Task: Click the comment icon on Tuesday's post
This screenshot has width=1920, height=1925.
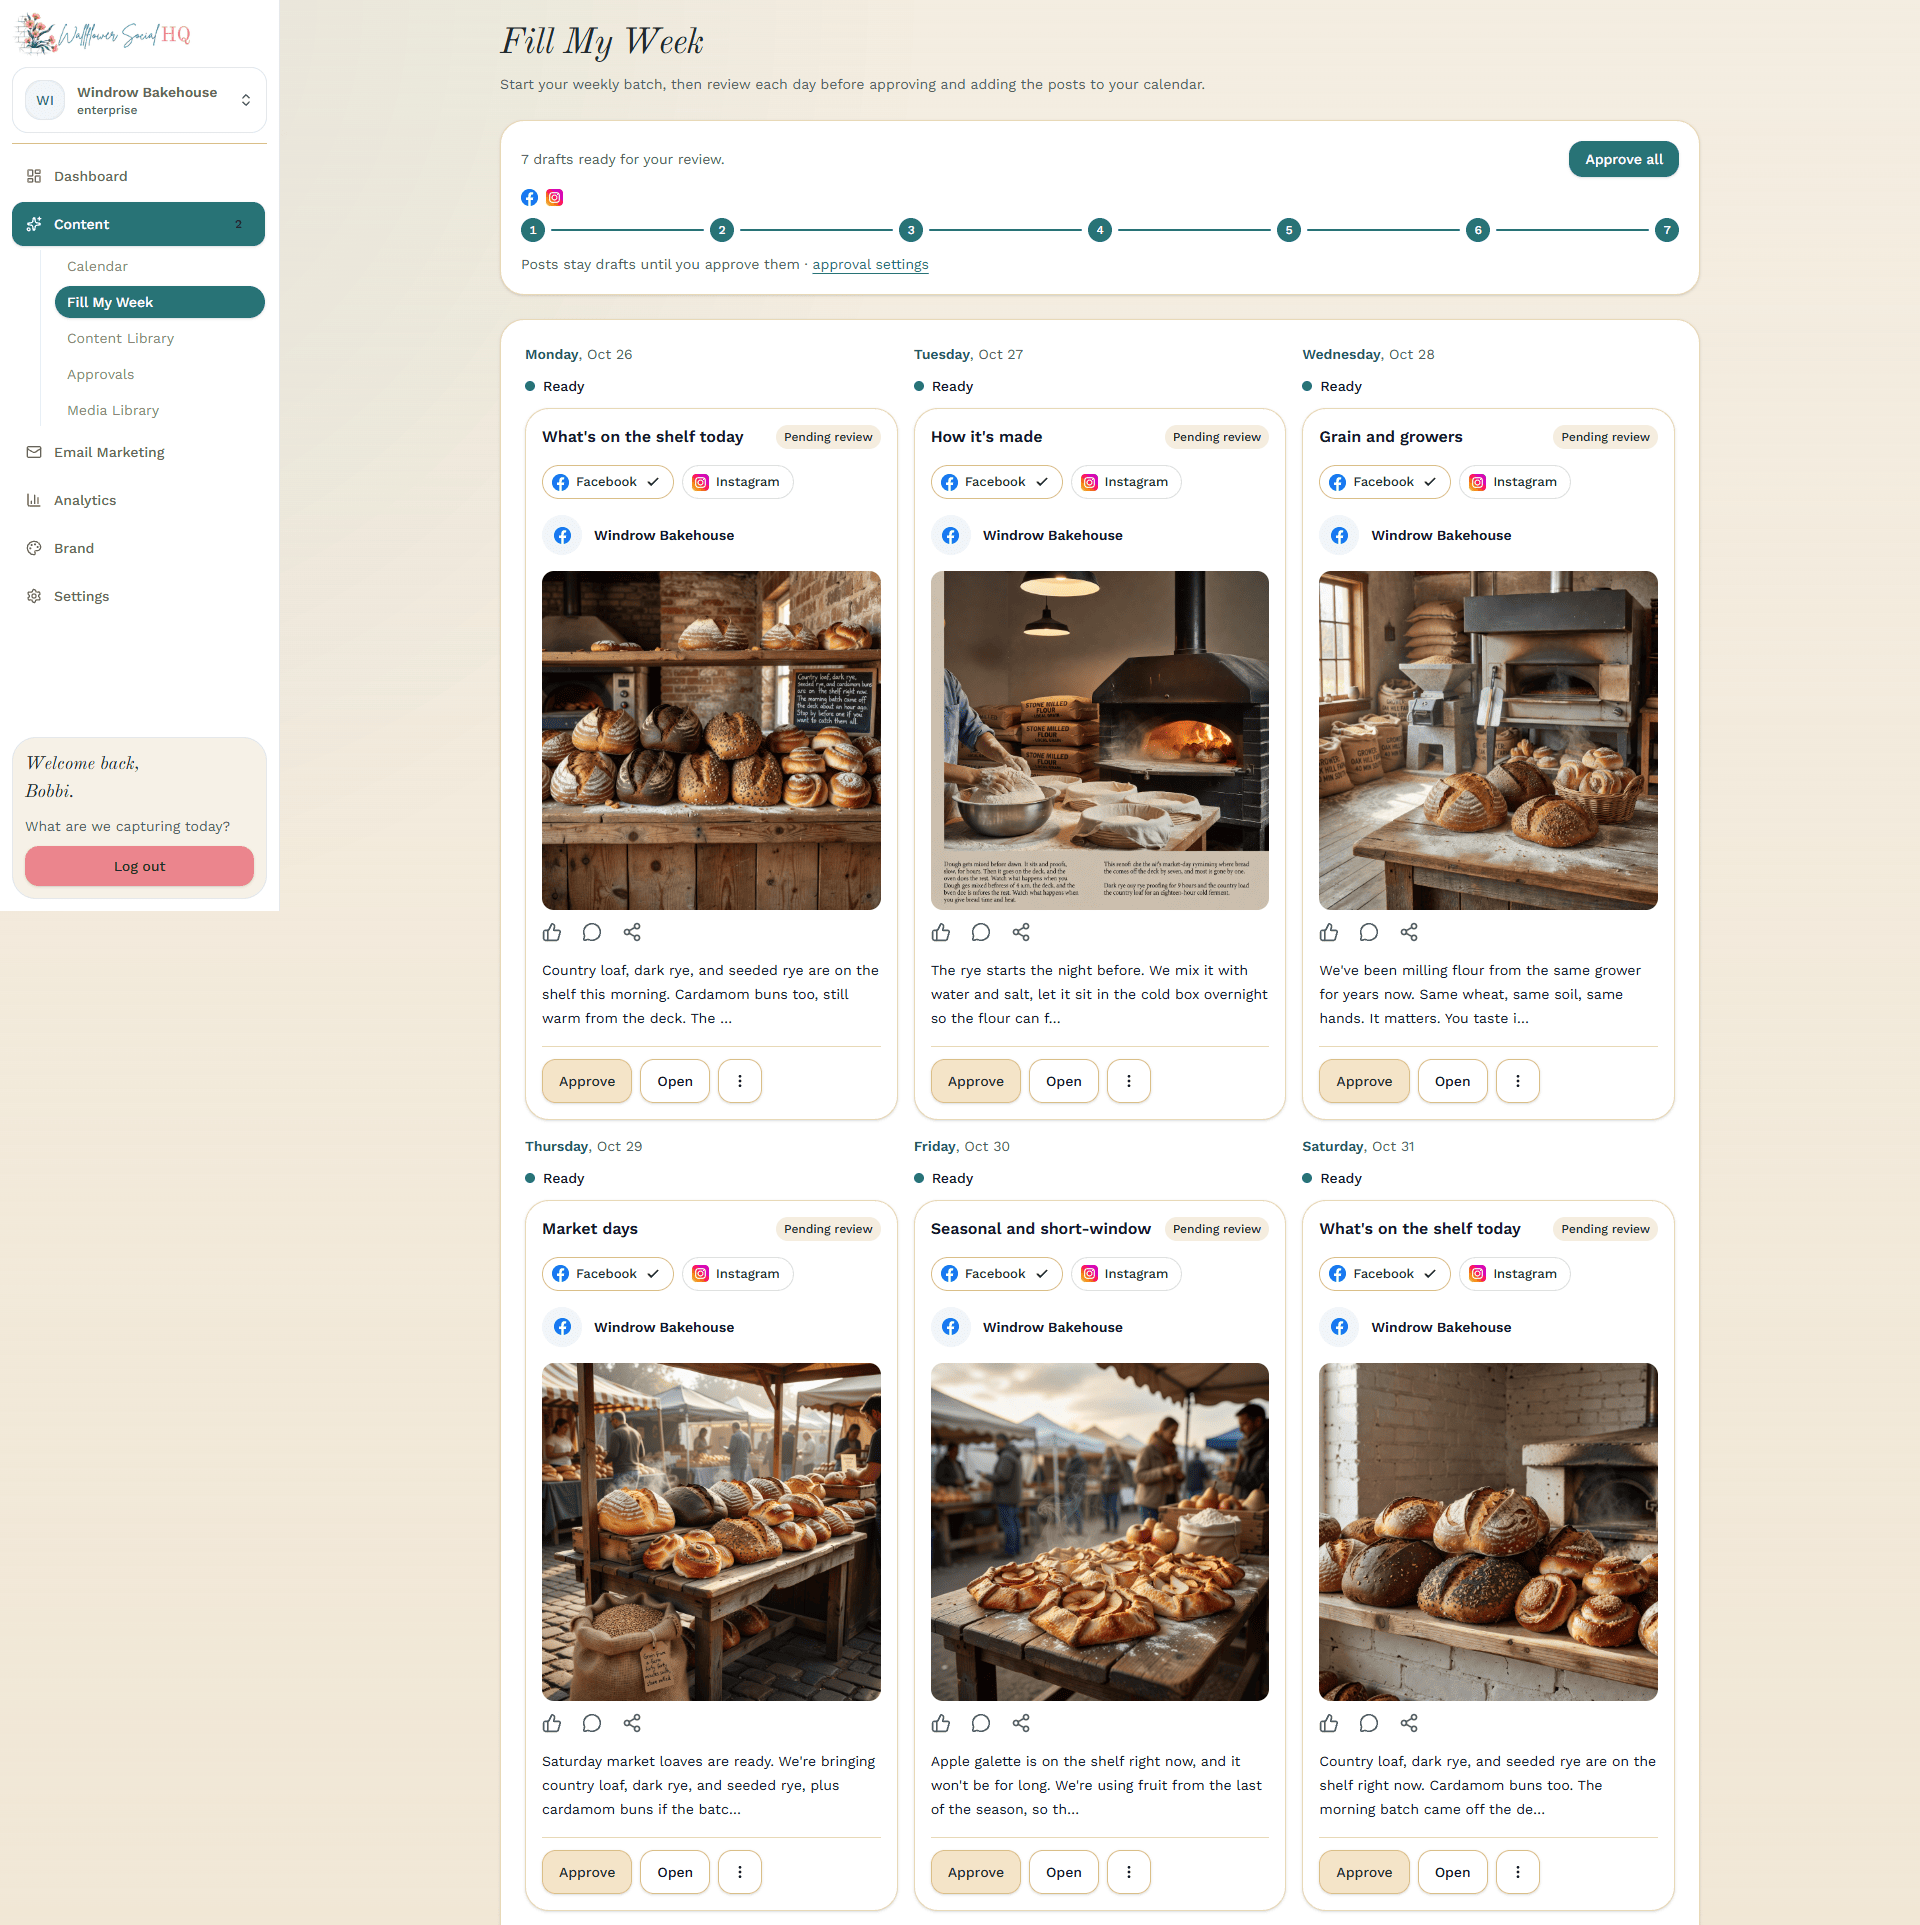Action: pos(981,932)
